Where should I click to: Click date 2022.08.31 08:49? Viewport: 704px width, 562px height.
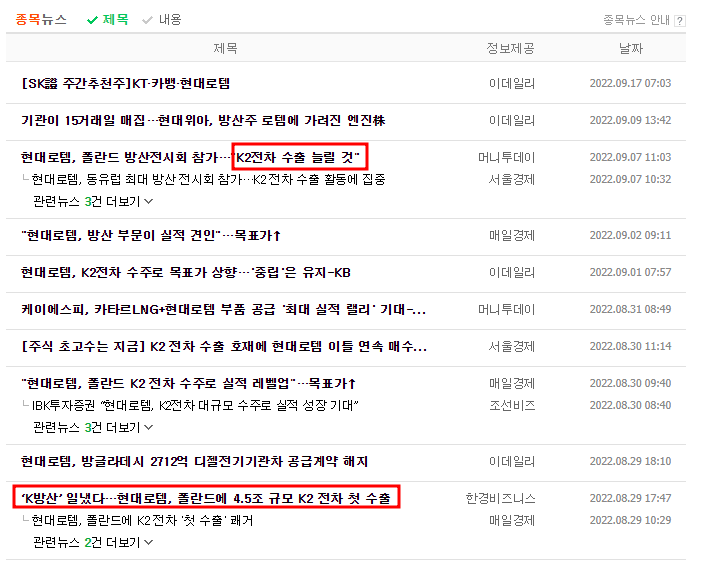pyautogui.click(x=630, y=309)
